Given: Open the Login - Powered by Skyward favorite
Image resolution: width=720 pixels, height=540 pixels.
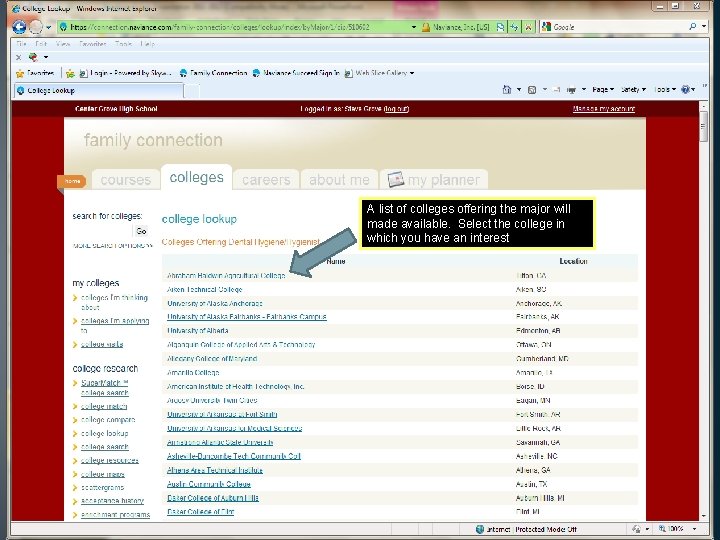Looking at the screenshot, I should tap(126, 73).
